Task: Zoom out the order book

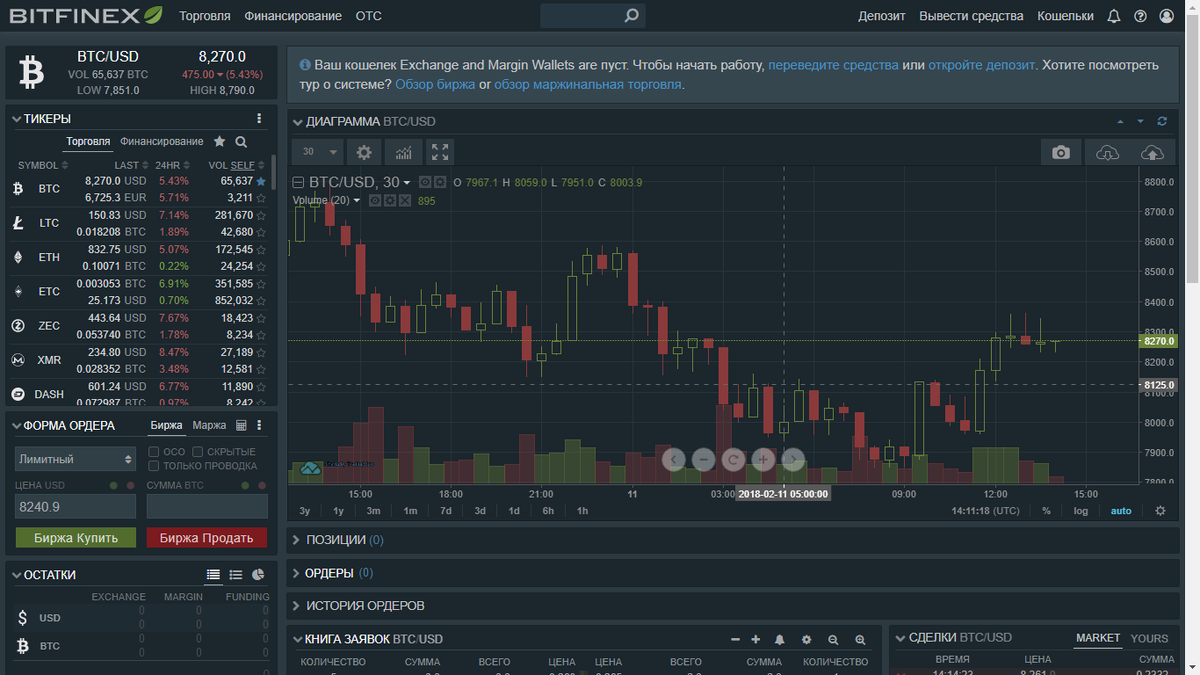Action: tap(833, 639)
